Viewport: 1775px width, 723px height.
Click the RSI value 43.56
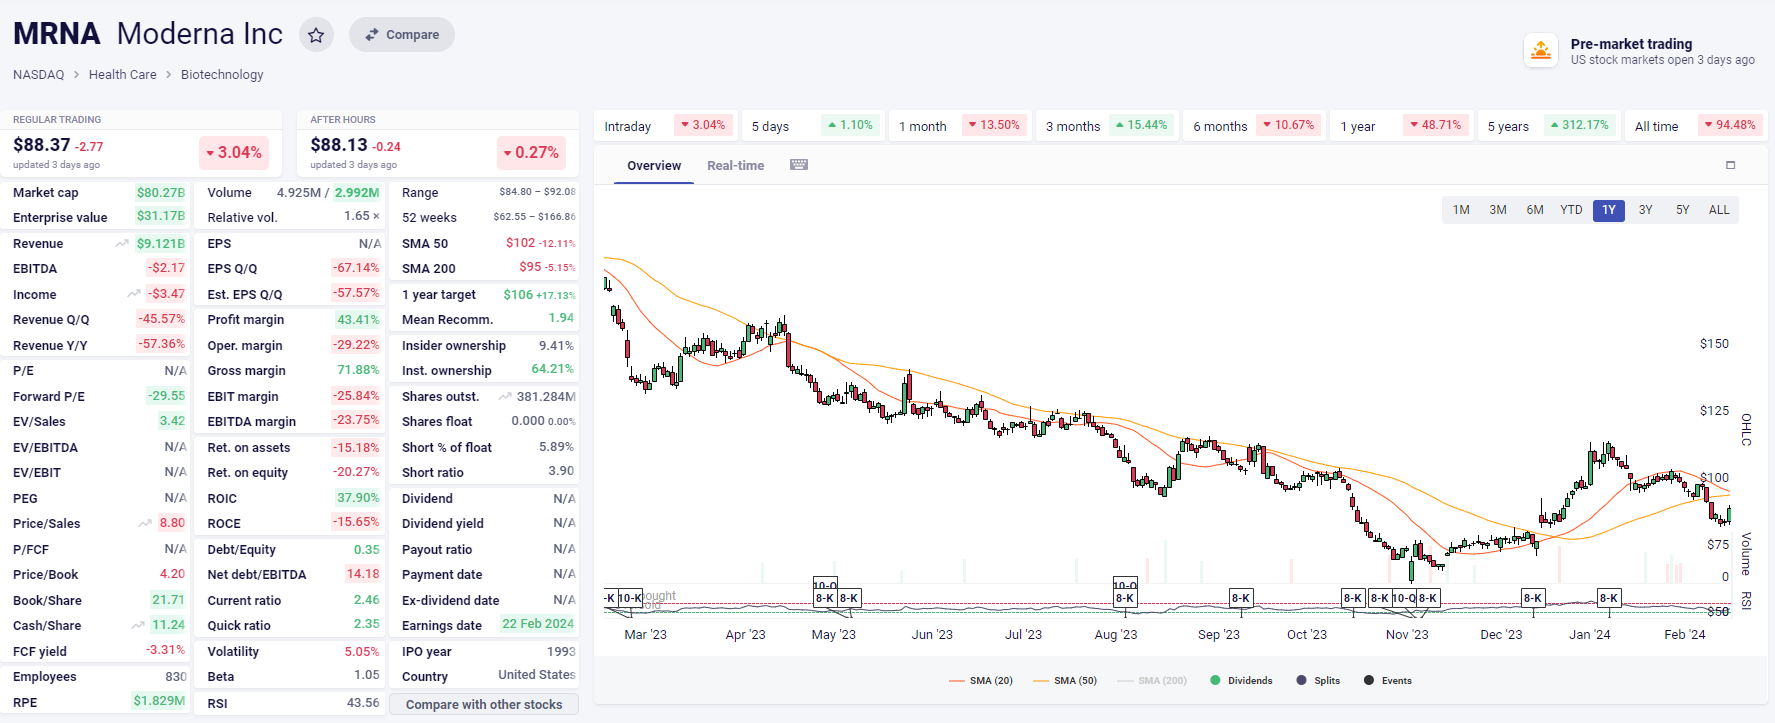363,703
